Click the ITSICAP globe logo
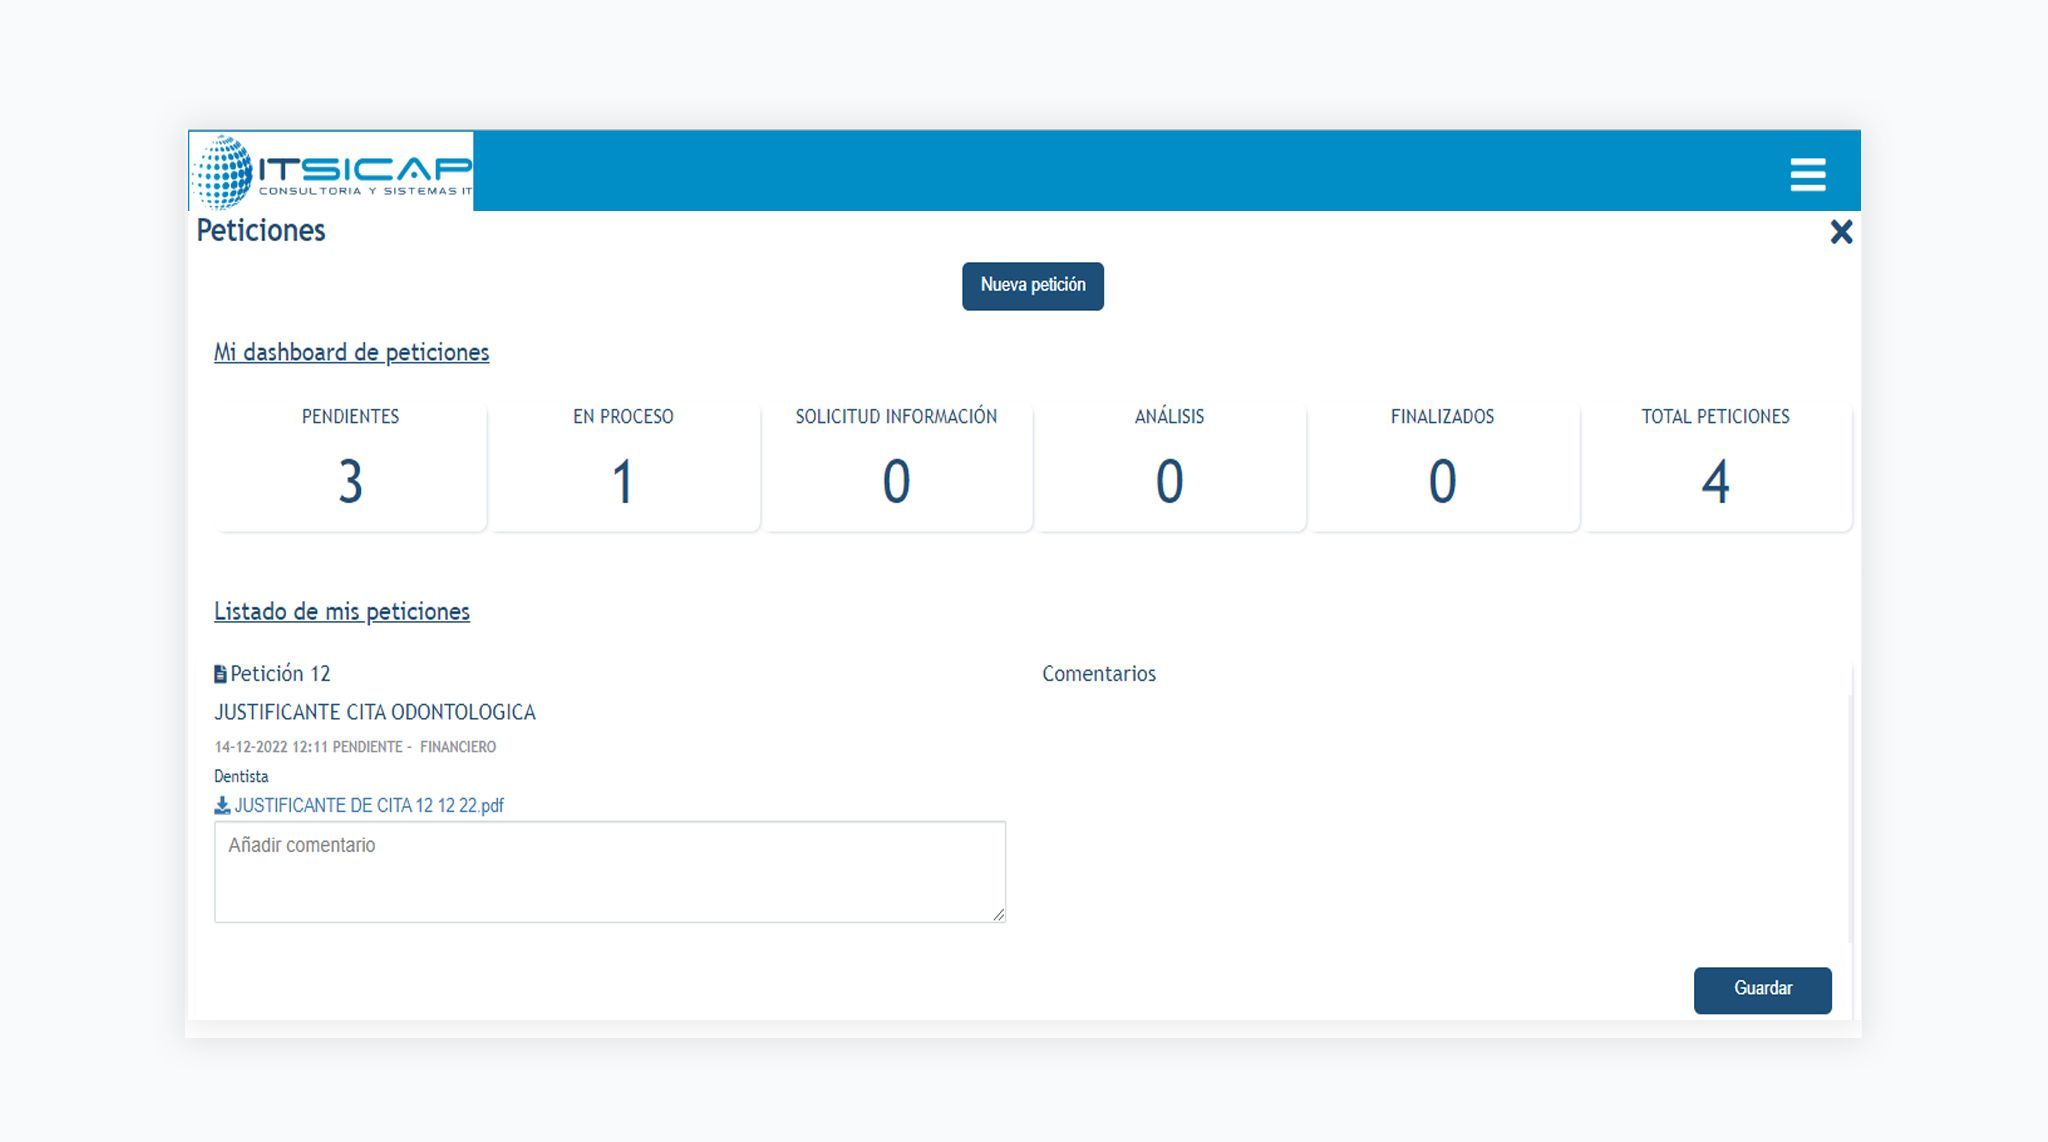 click(x=223, y=172)
